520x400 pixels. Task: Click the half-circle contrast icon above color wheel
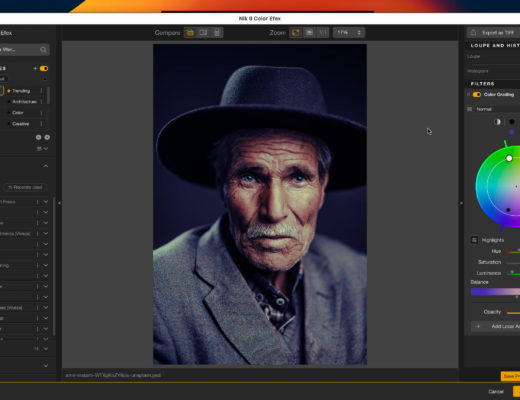pos(497,122)
